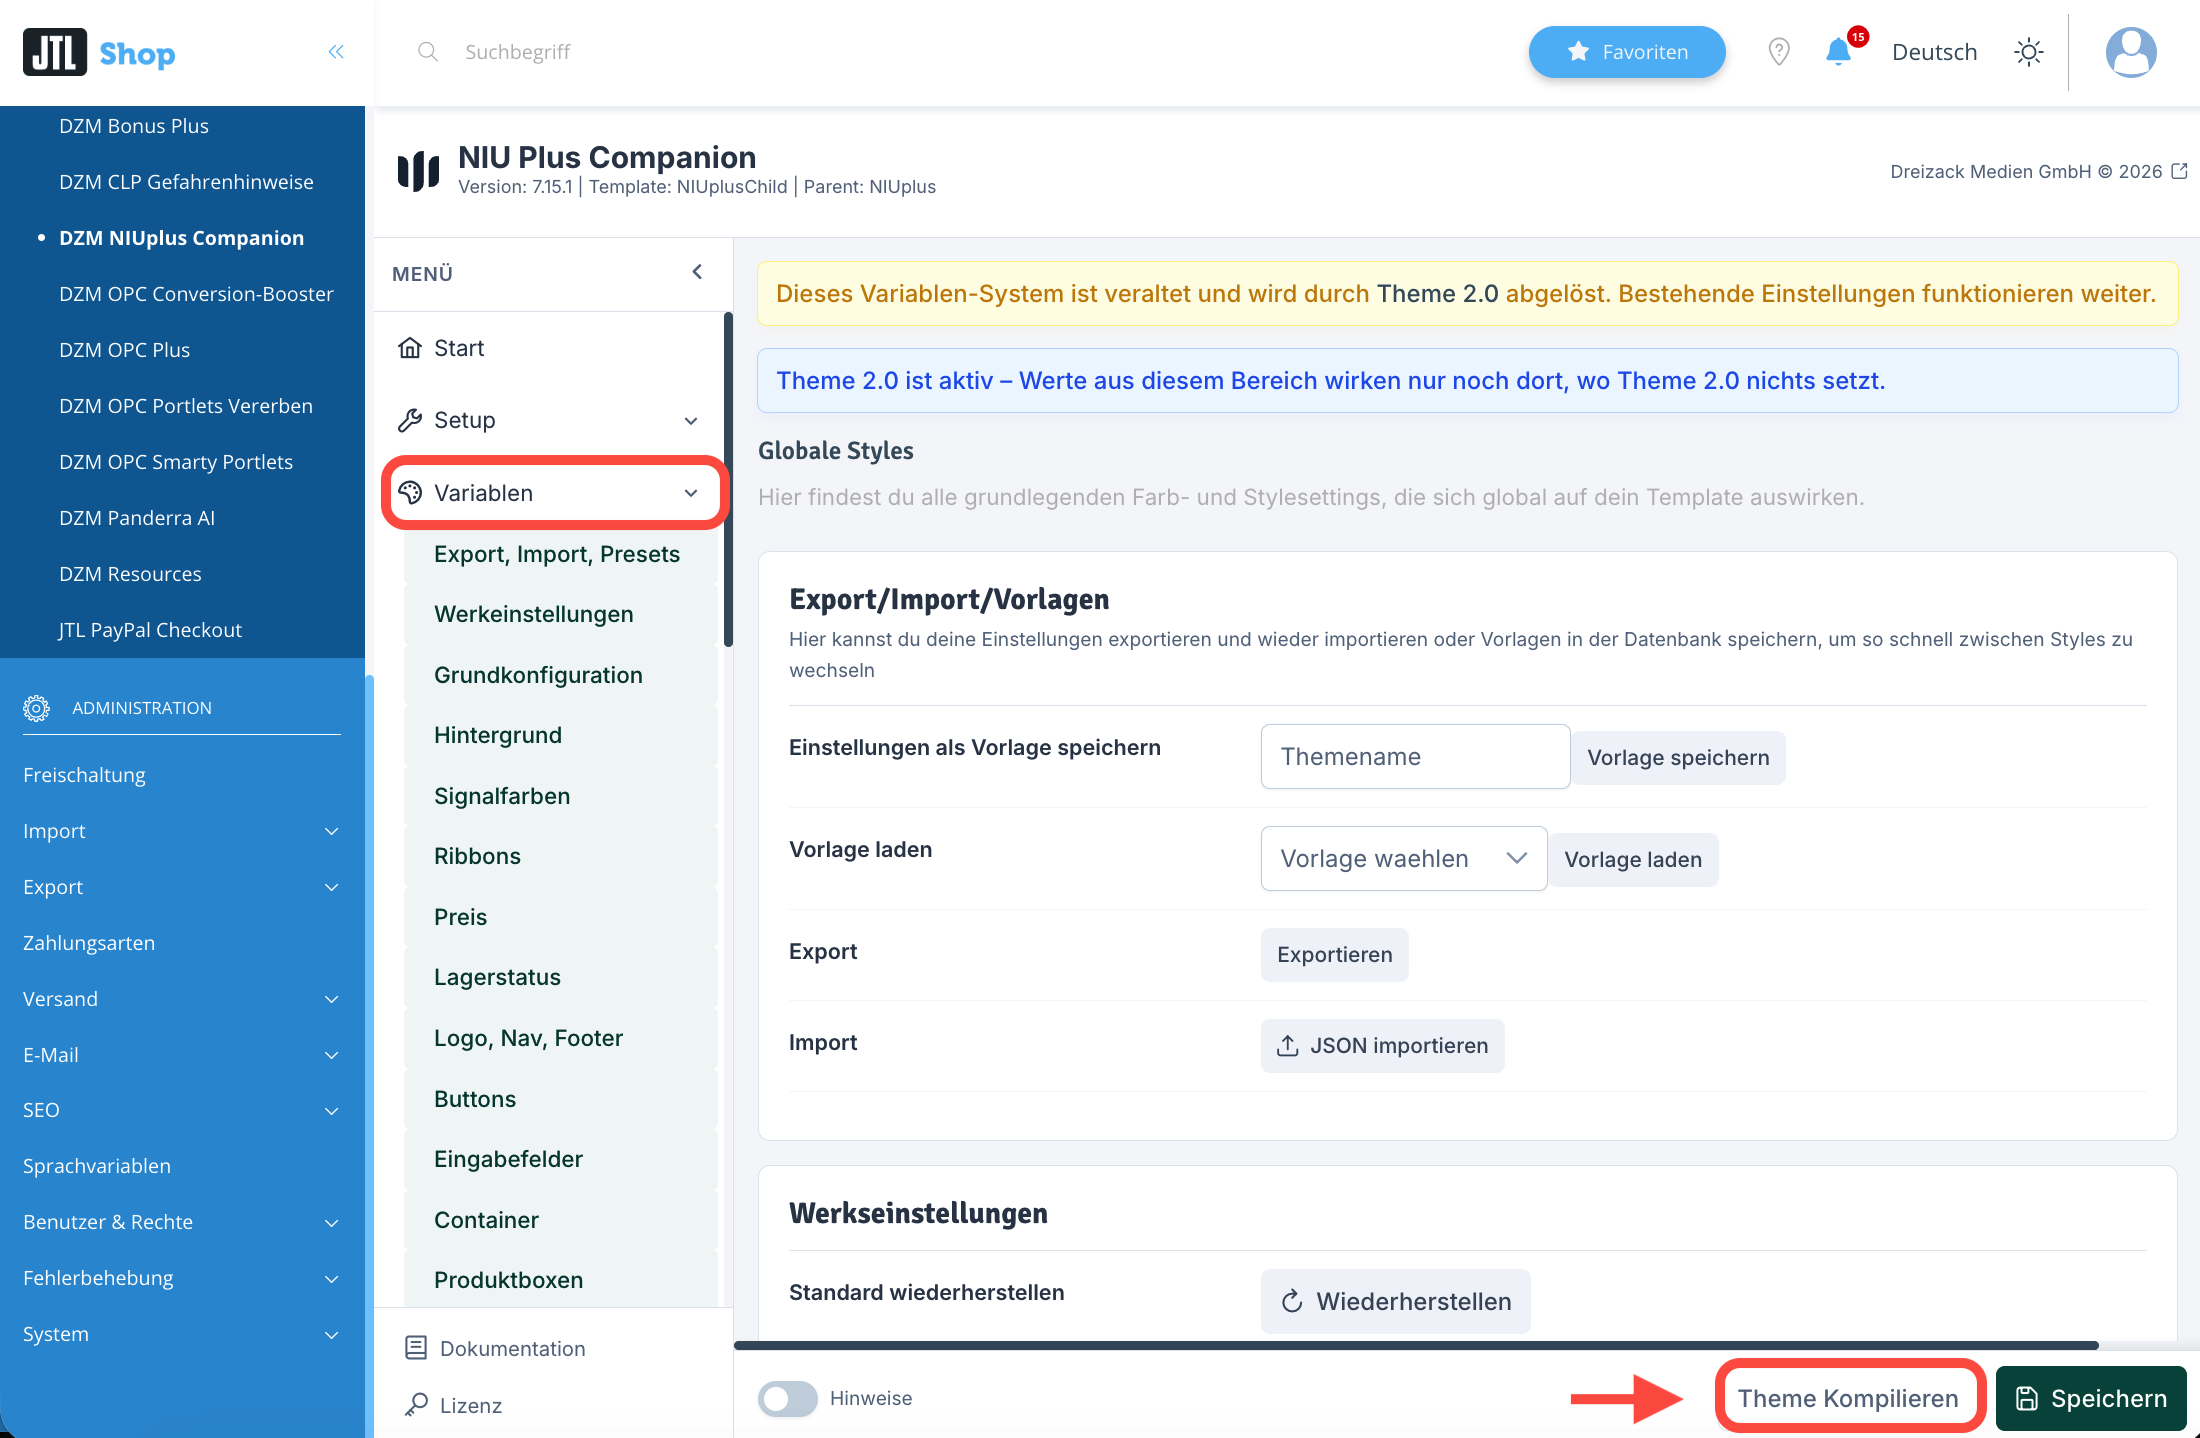Click the location pin icon in header
Image resolution: width=2200 pixels, height=1438 pixels.
pos(1778,52)
